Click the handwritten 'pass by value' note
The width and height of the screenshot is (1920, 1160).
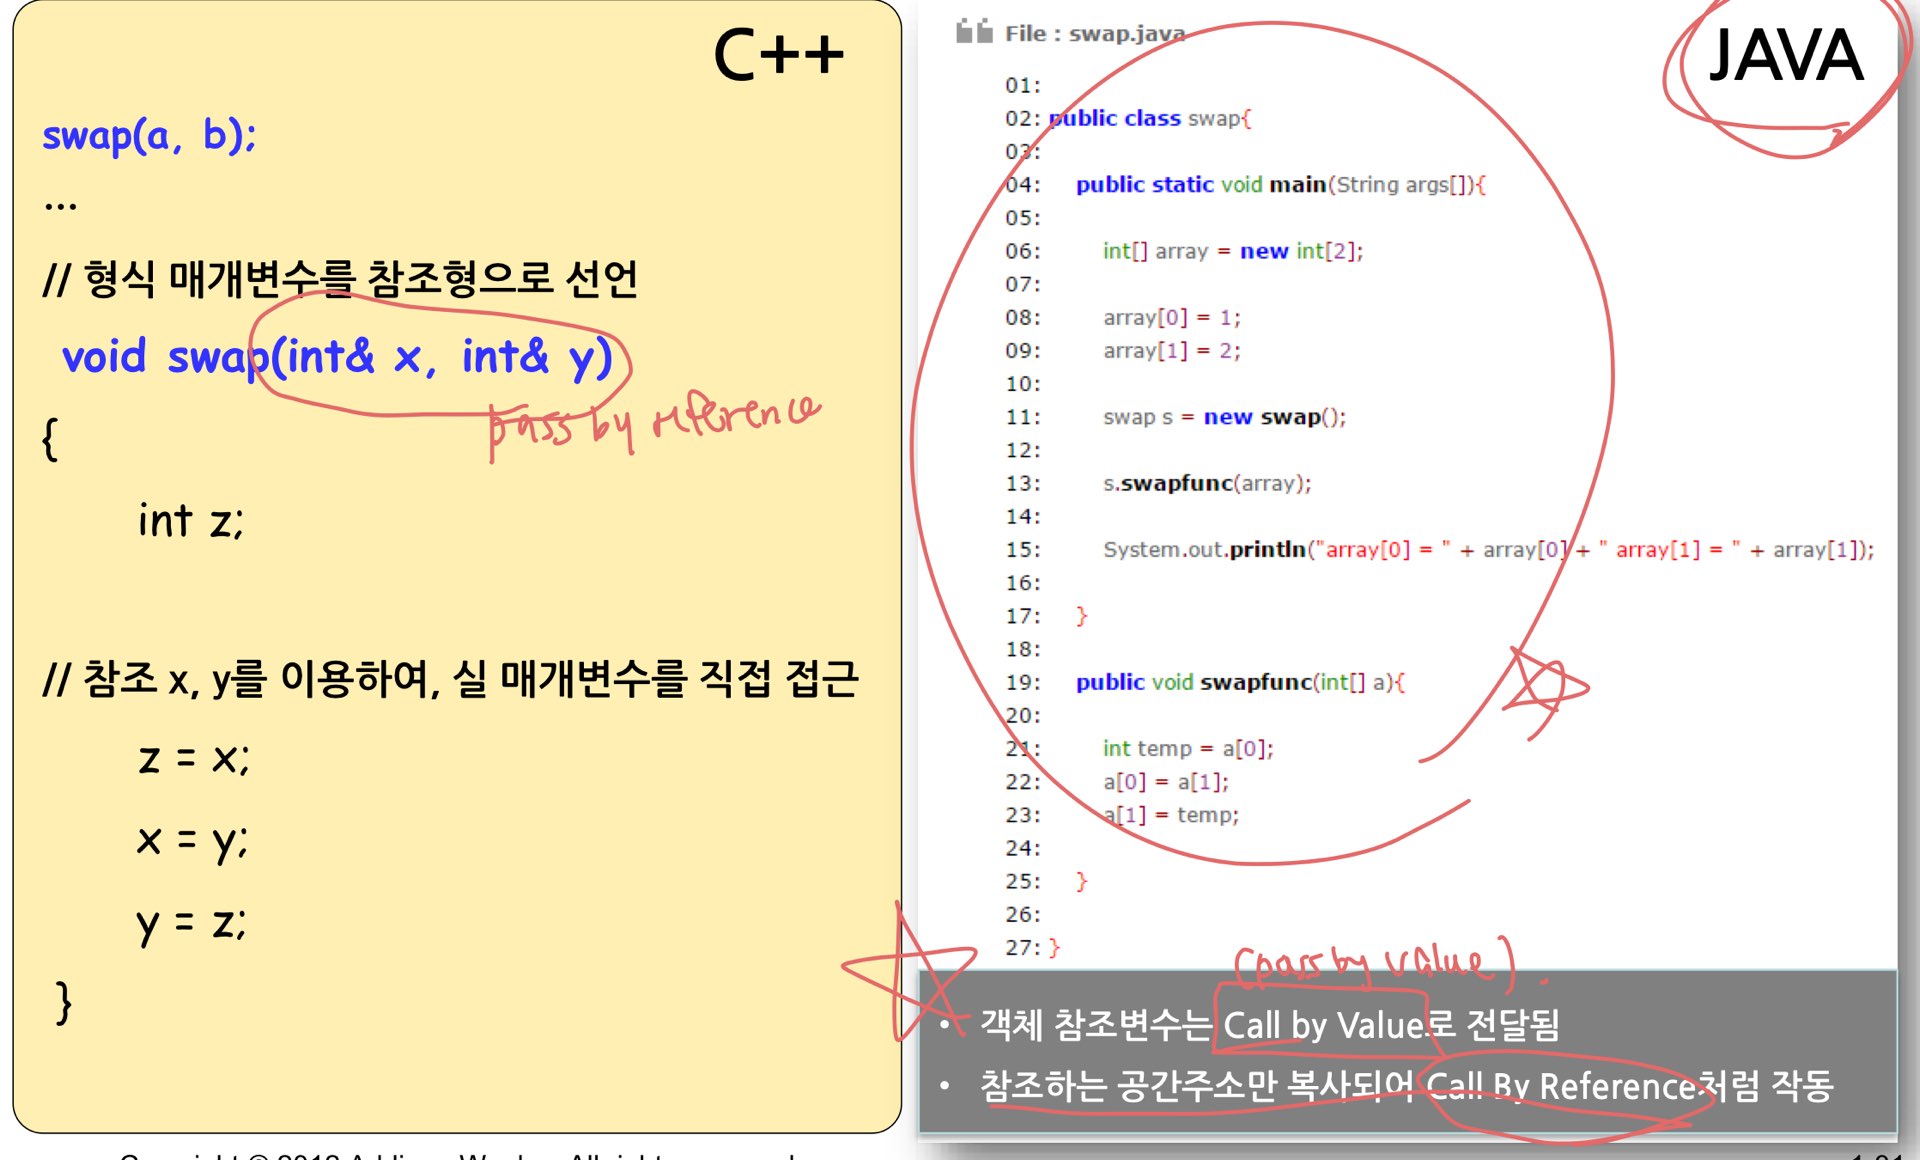pyautogui.click(x=1376, y=963)
